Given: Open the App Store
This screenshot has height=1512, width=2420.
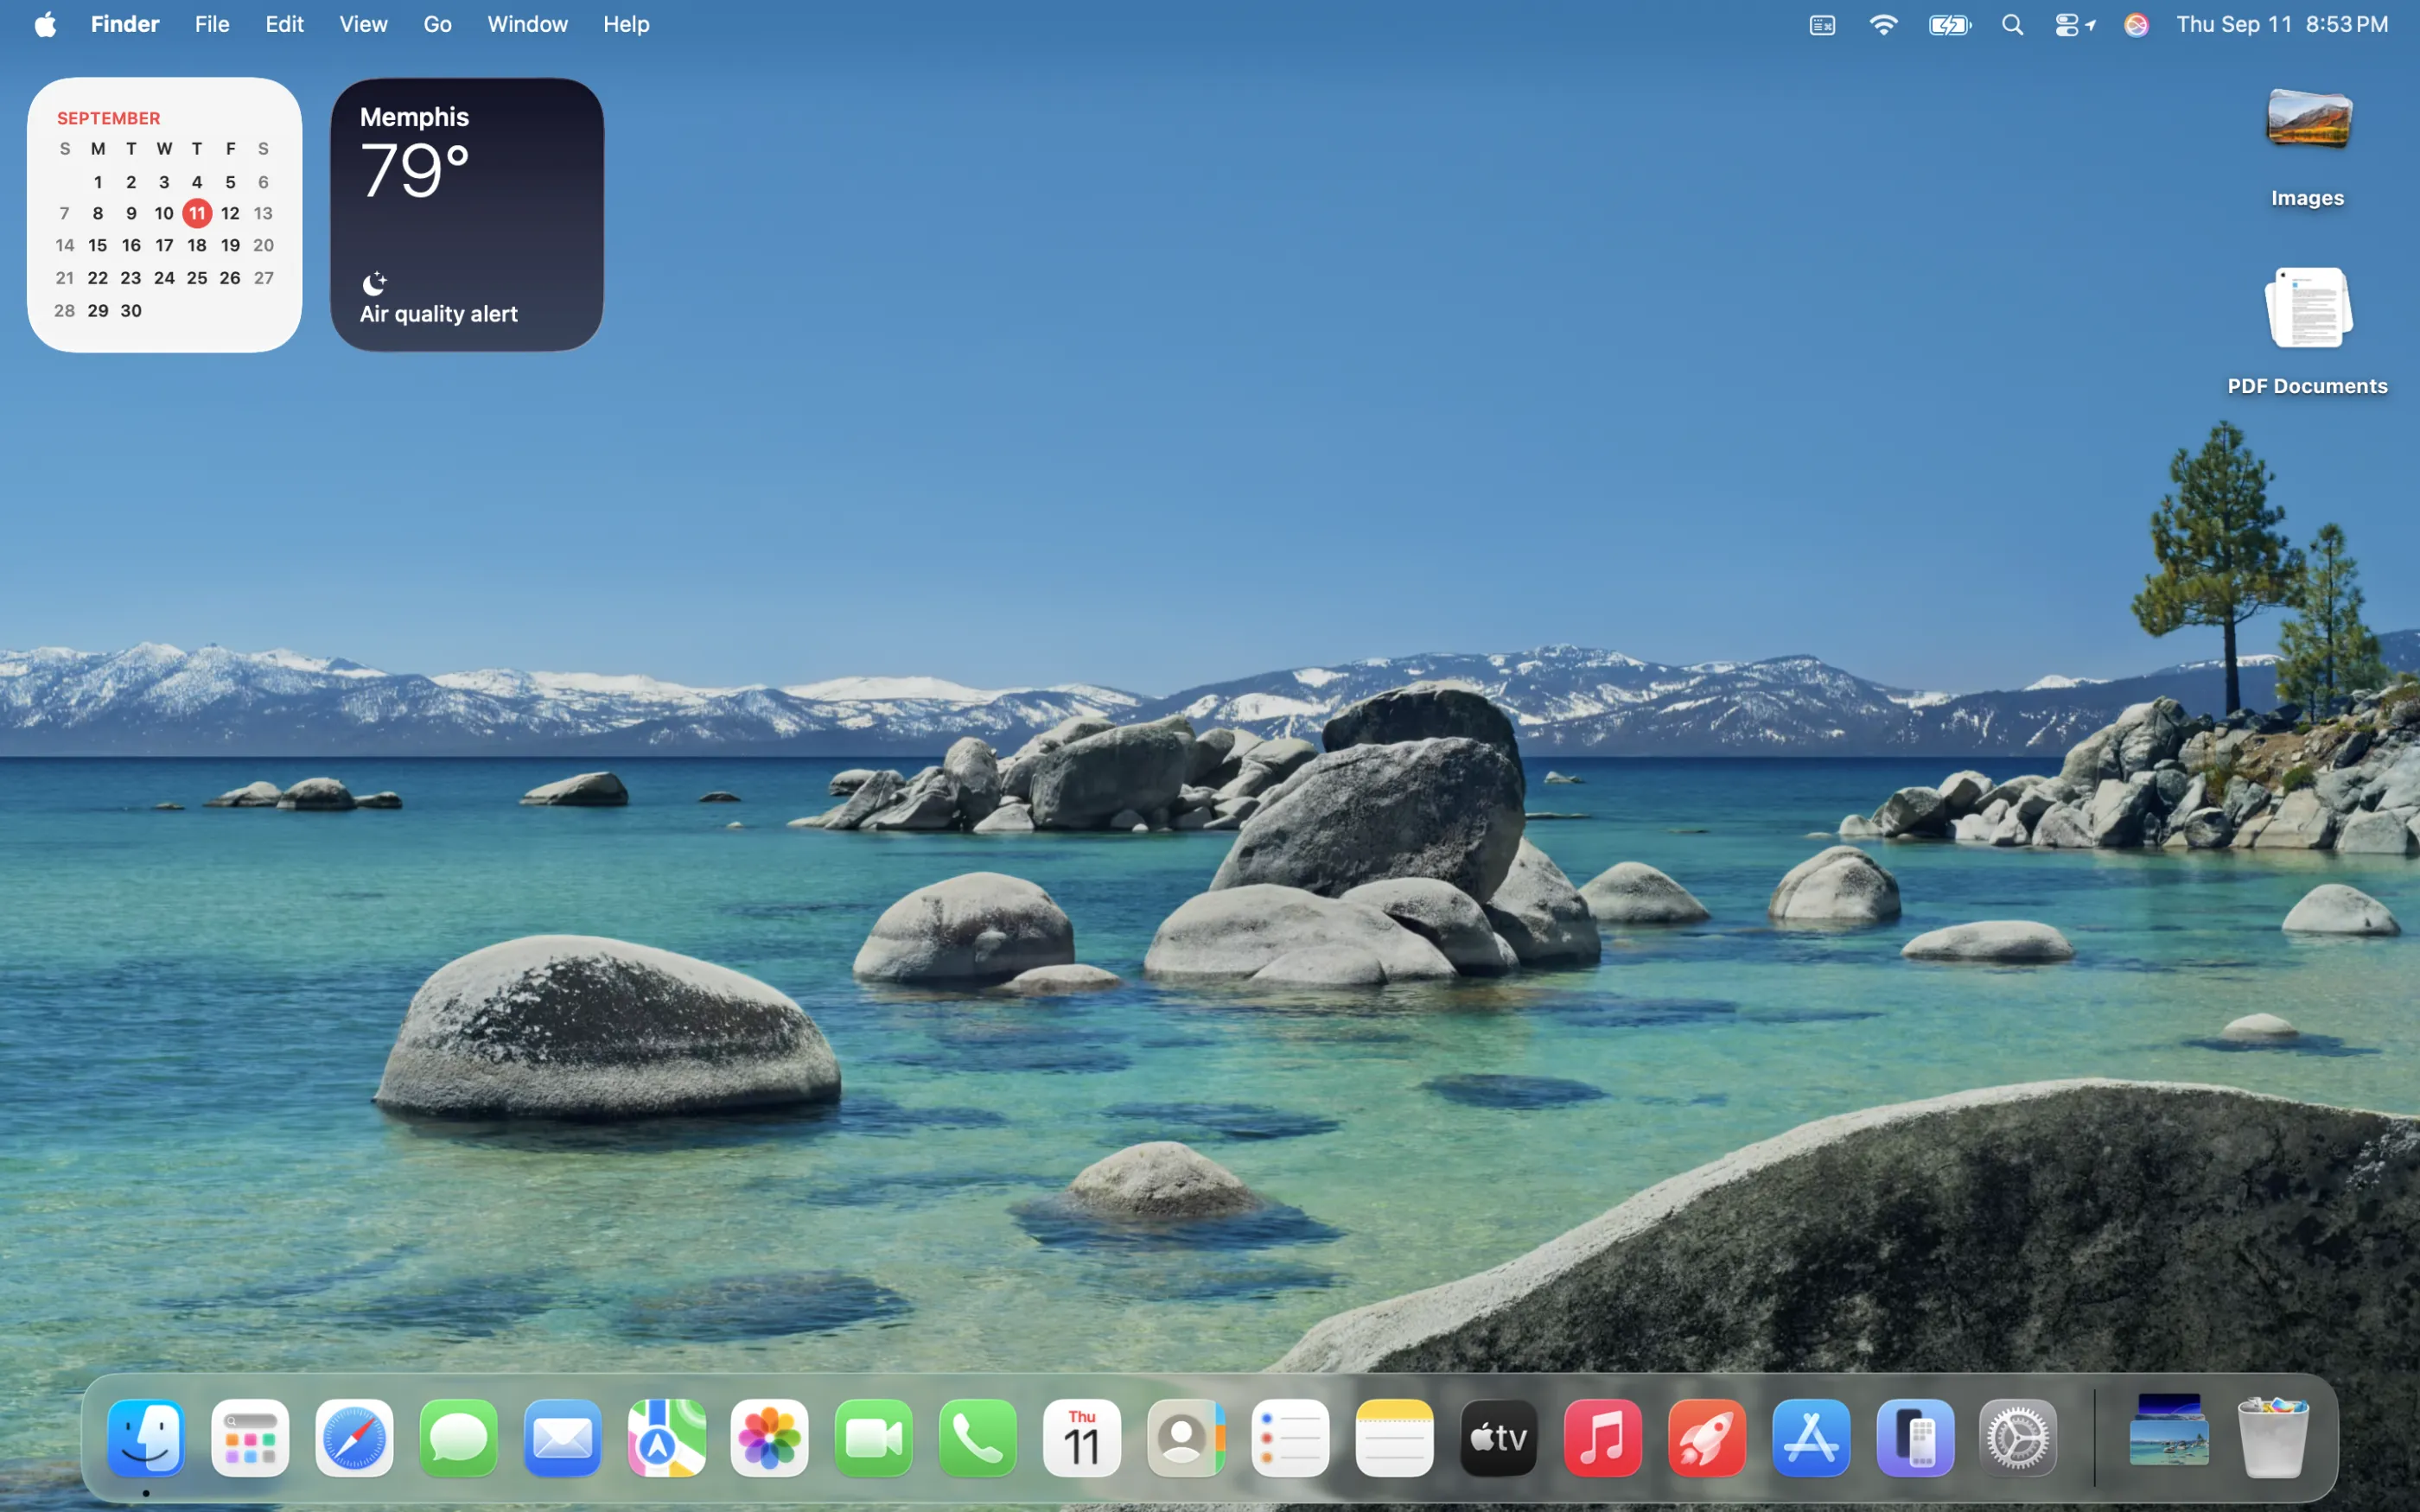Looking at the screenshot, I should pyautogui.click(x=1811, y=1437).
